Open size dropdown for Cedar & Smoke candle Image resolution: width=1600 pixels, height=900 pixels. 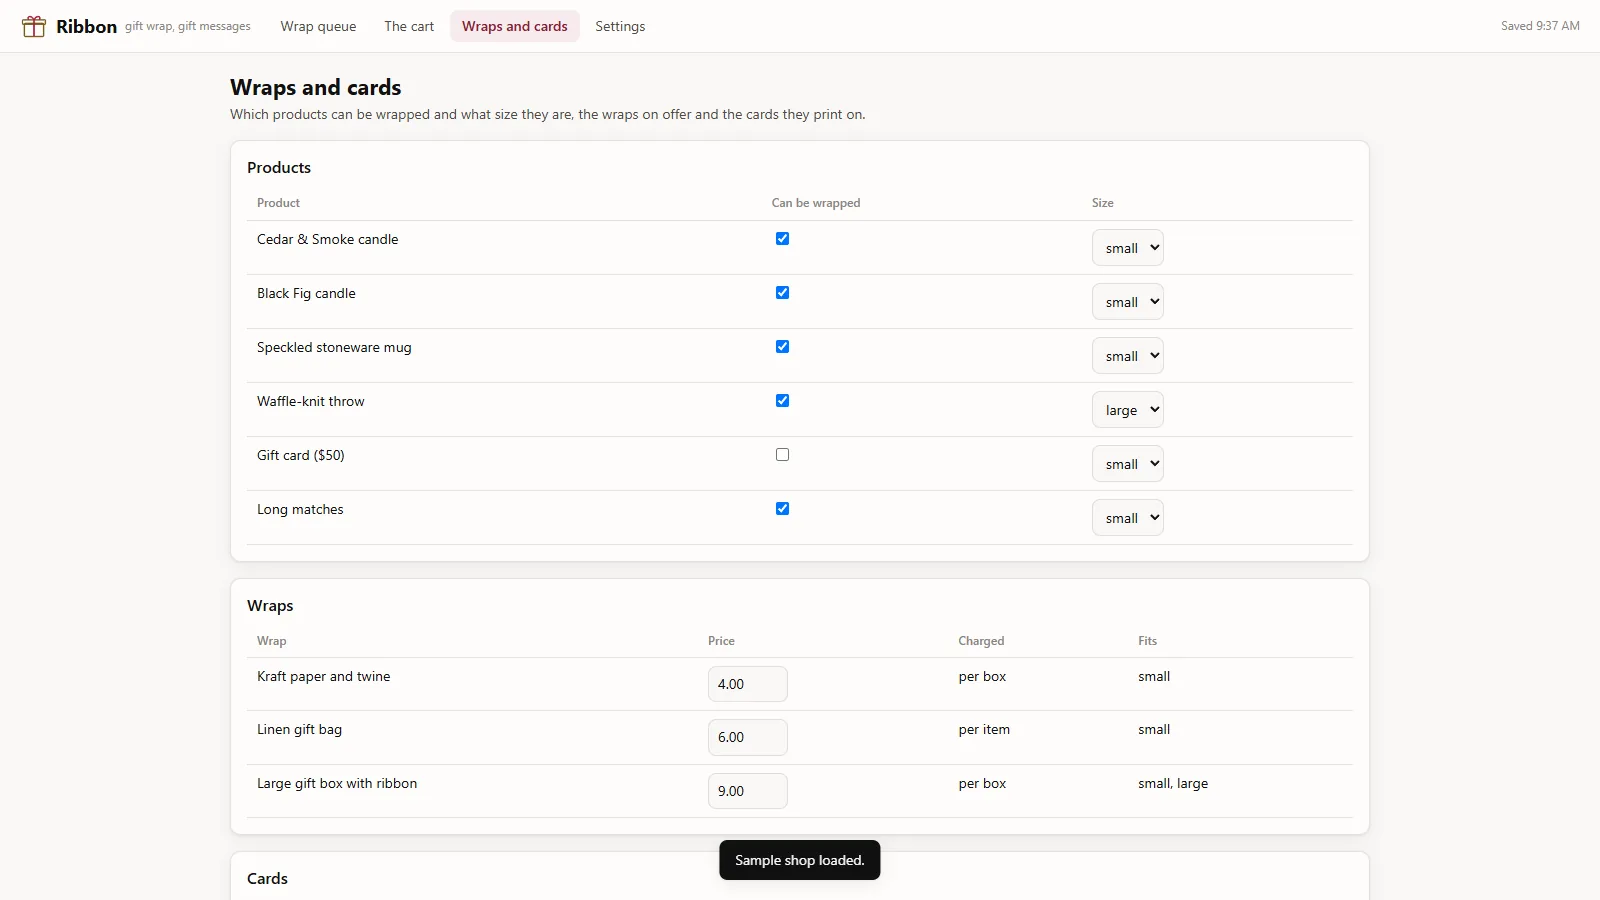pyautogui.click(x=1127, y=248)
